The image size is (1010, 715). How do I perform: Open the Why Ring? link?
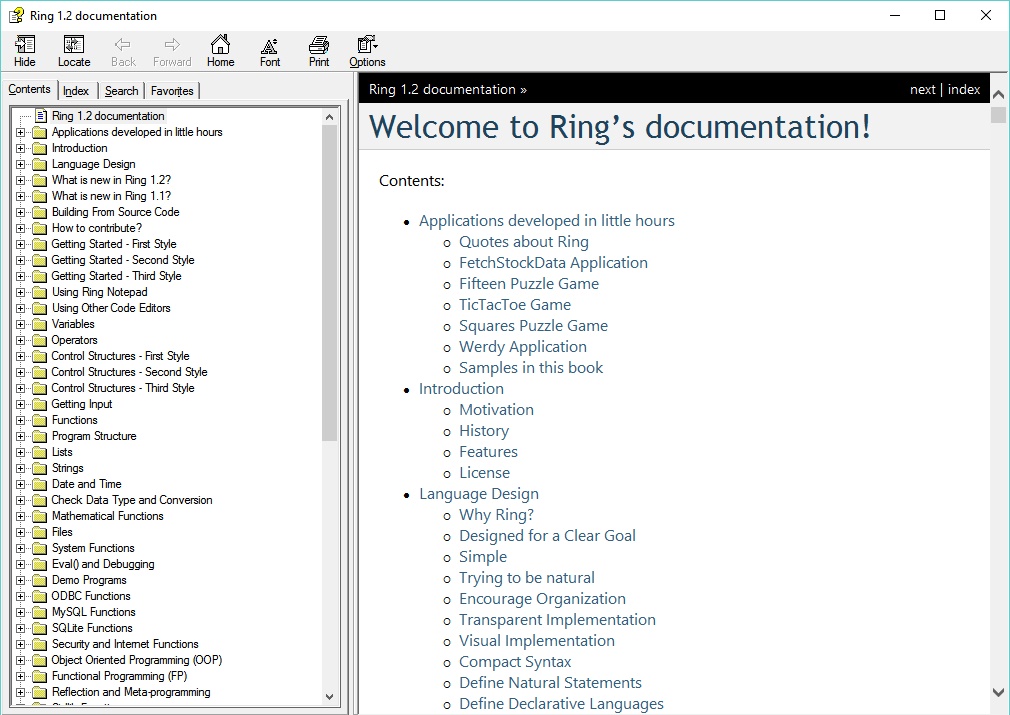496,515
